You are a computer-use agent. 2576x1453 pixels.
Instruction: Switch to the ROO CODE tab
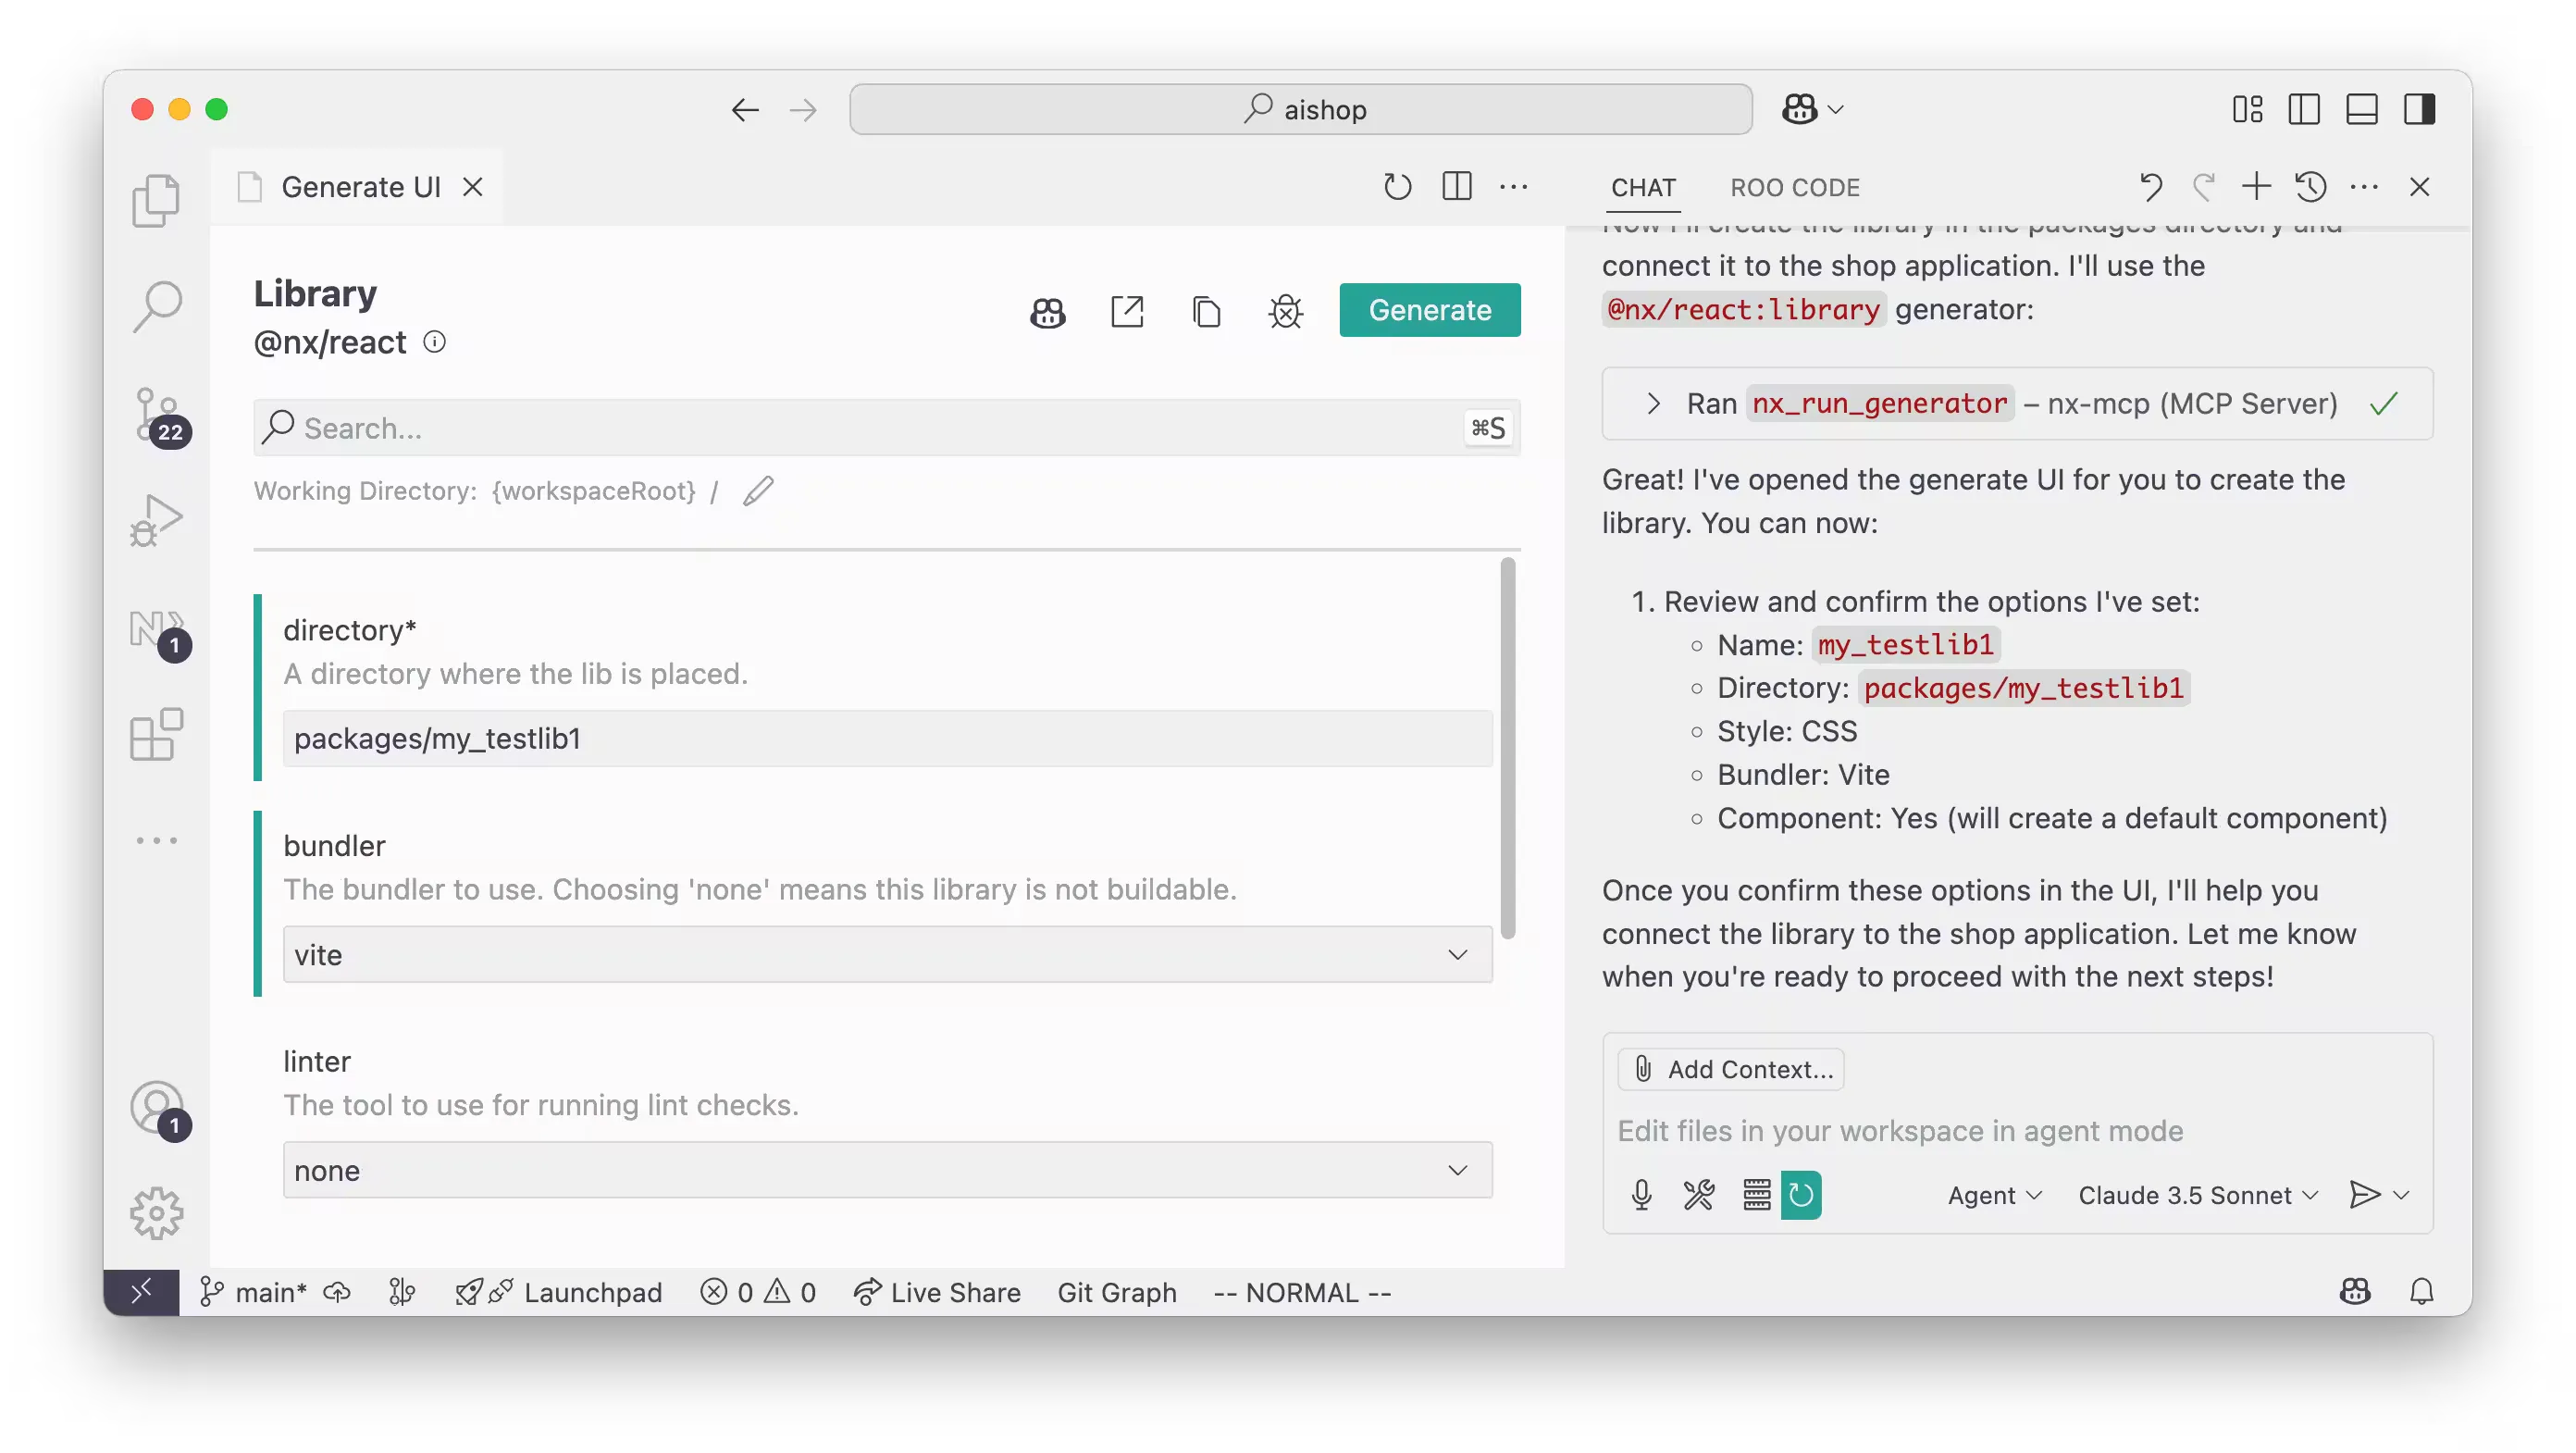pyautogui.click(x=1794, y=187)
